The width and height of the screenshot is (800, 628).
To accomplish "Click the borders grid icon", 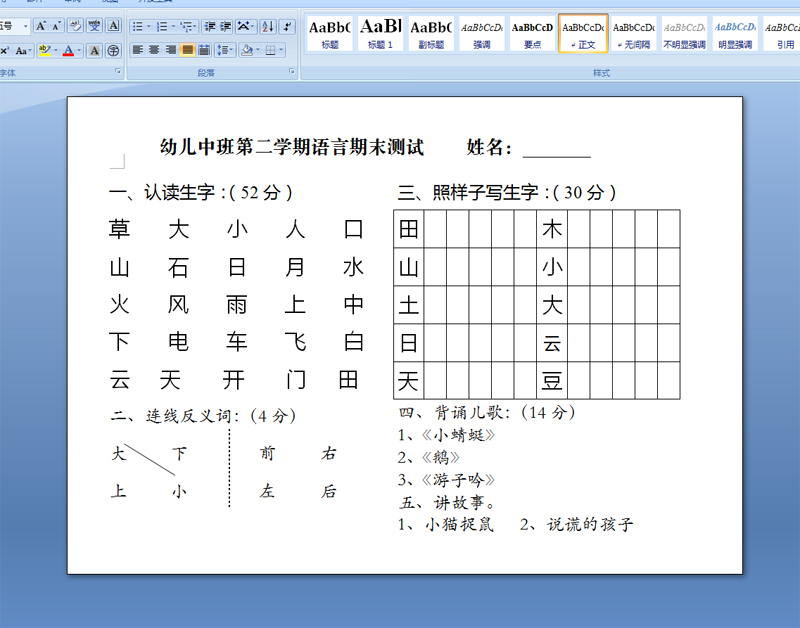I will coord(270,50).
